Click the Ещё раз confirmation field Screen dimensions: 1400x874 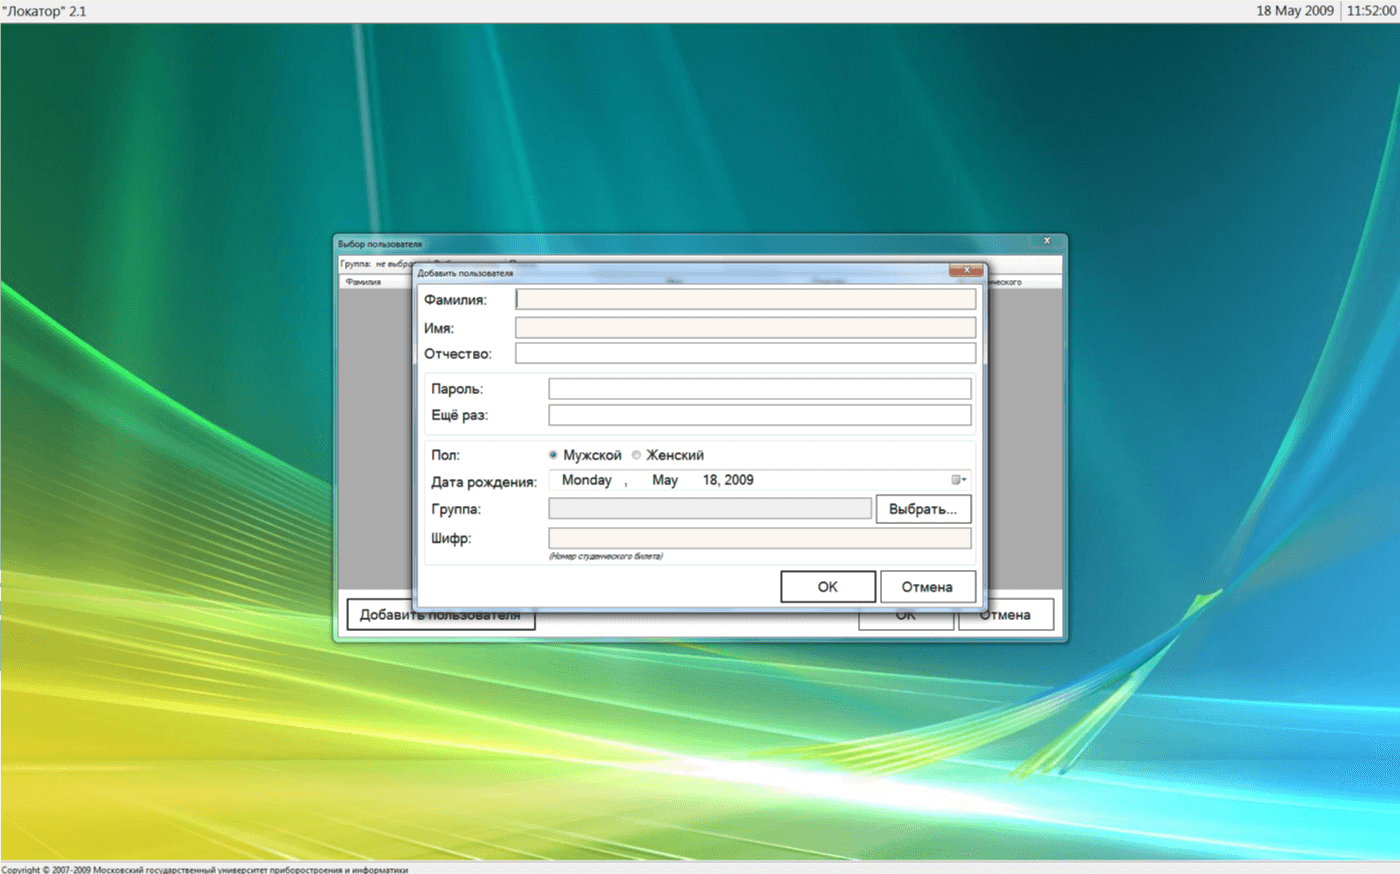[x=760, y=415]
